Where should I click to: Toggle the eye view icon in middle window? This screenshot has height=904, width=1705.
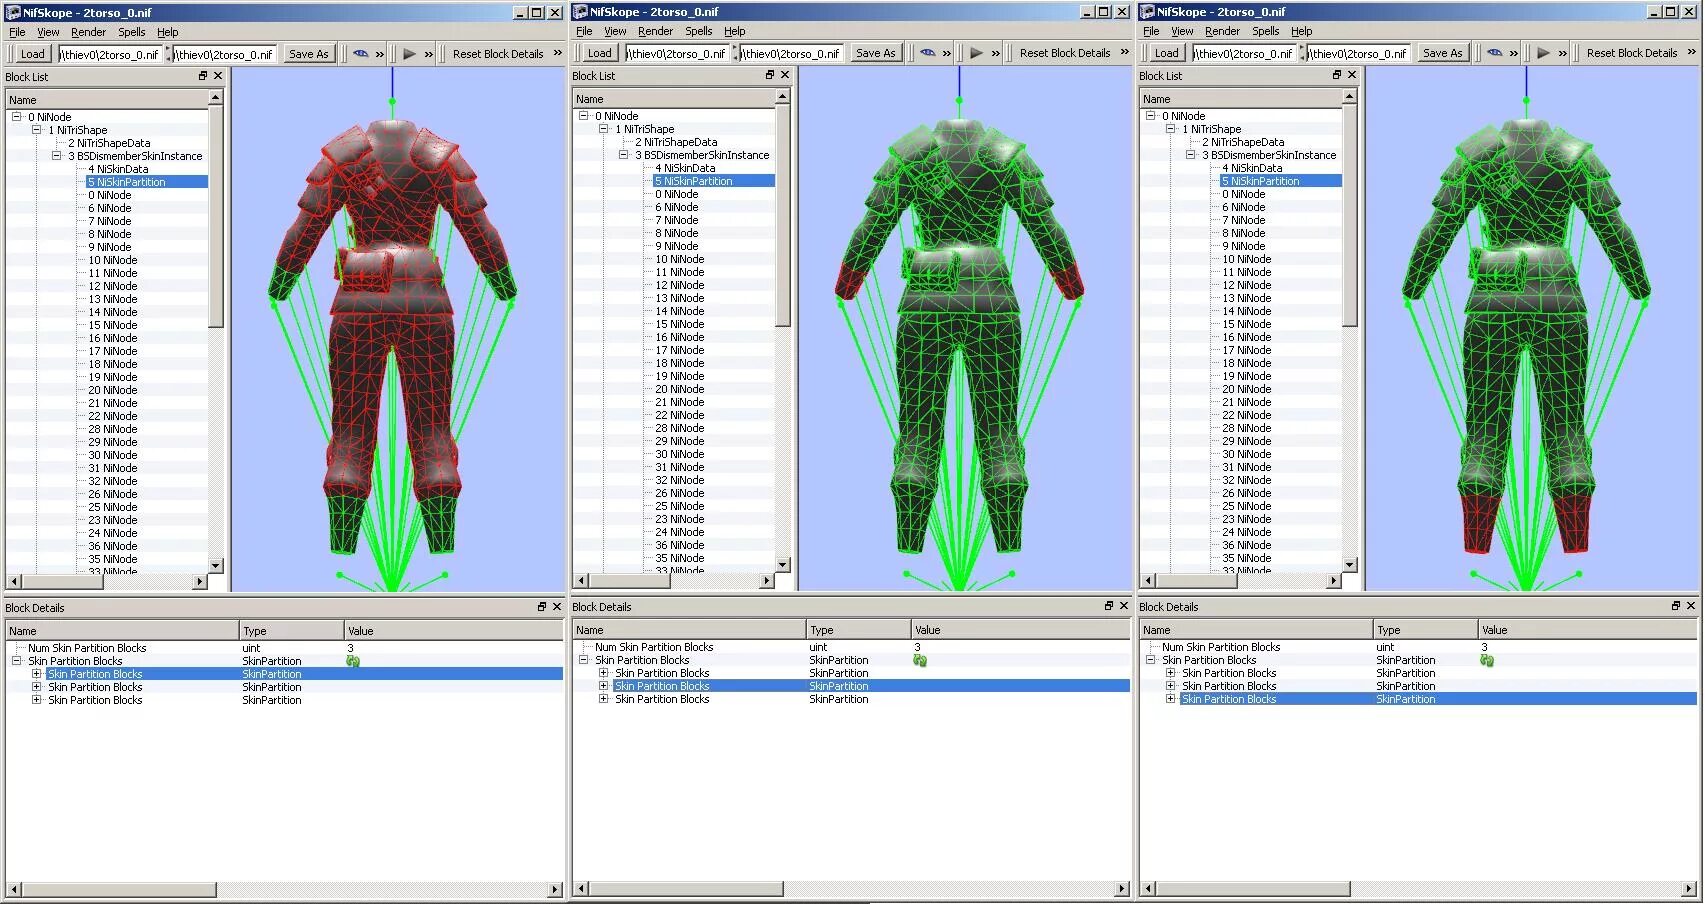coord(928,53)
